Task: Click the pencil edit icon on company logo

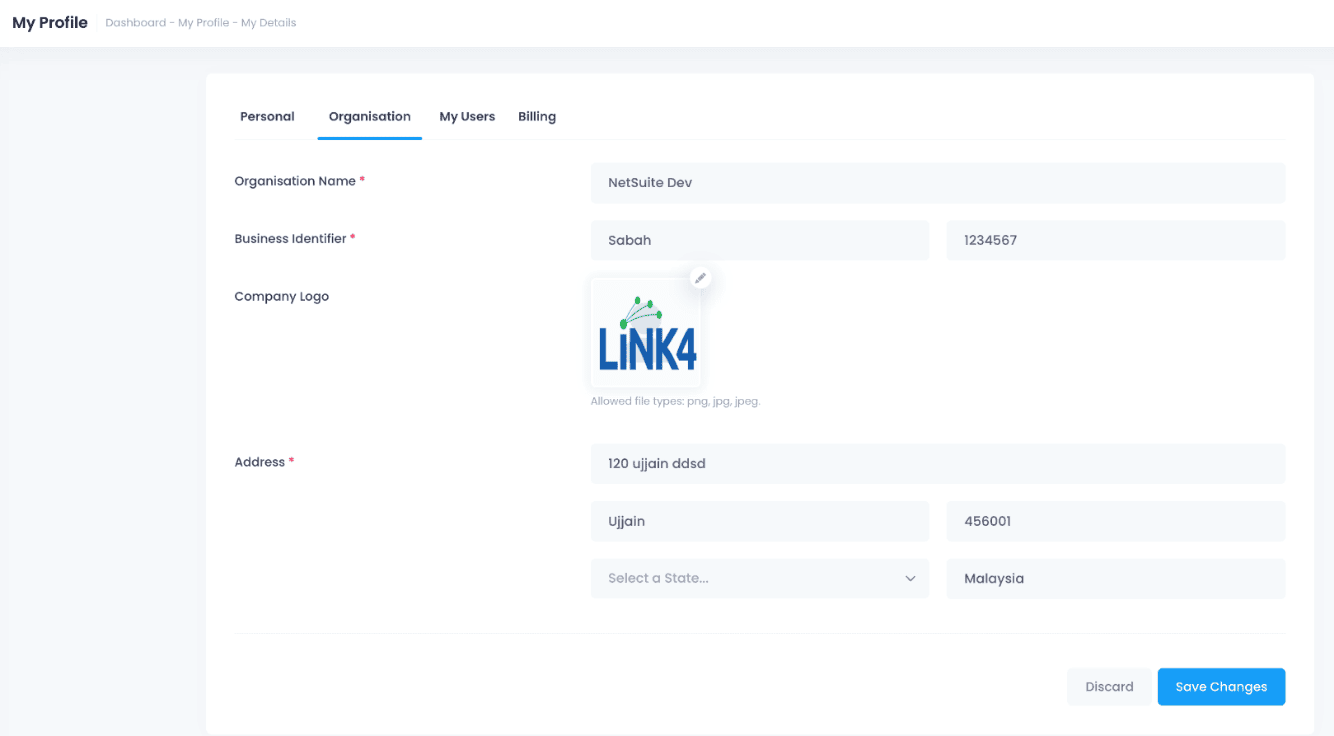Action: (701, 278)
